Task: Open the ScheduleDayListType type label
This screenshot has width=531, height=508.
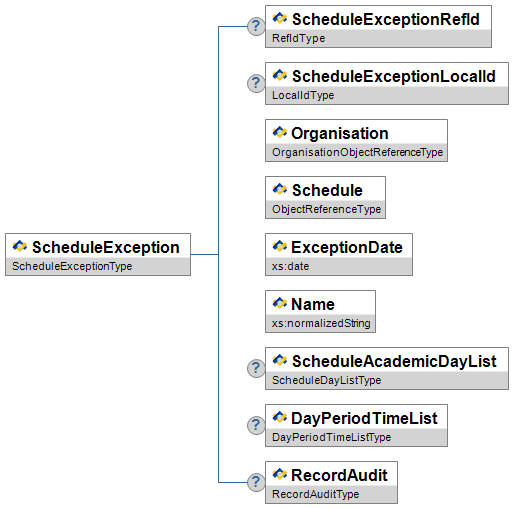Action: (326, 380)
